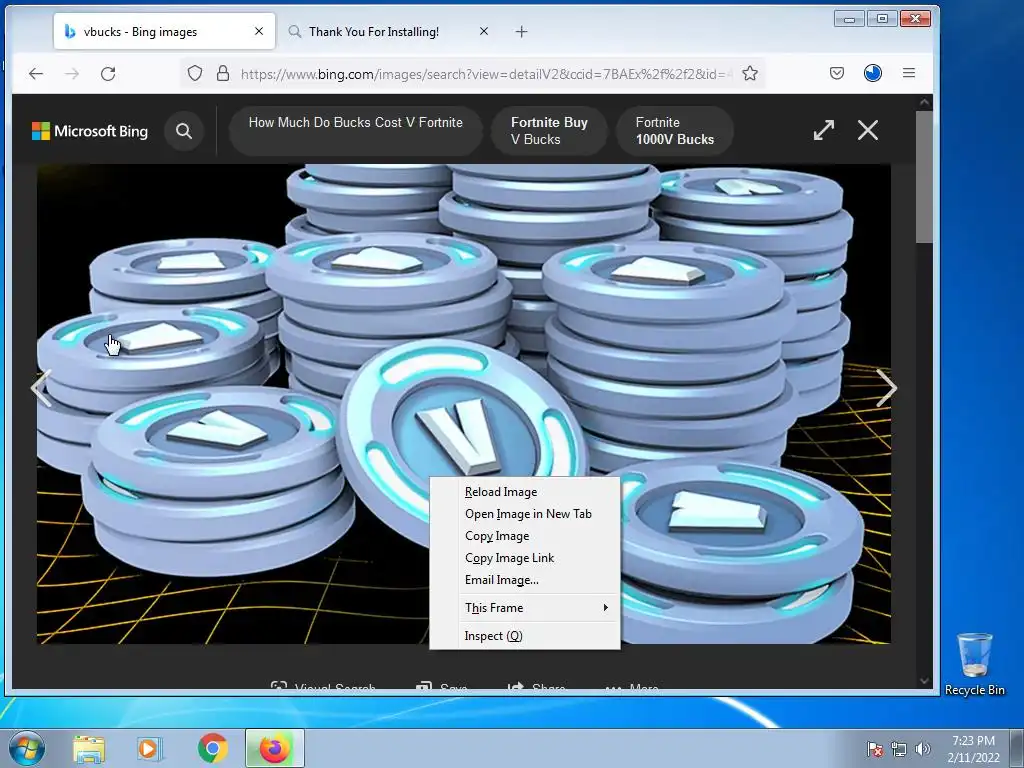Reload the page with the refresh icon
Screen dimensions: 1024x768
pos(108,74)
